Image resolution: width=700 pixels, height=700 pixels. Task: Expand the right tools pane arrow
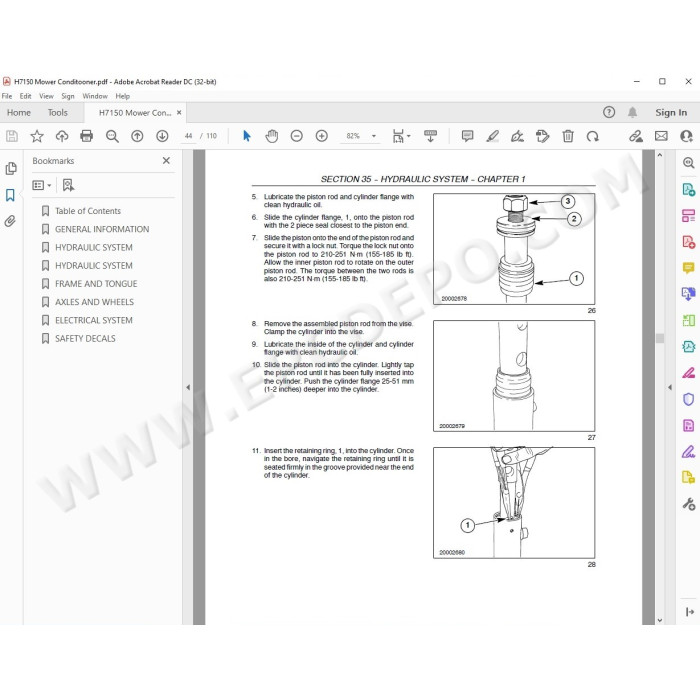click(x=670, y=387)
